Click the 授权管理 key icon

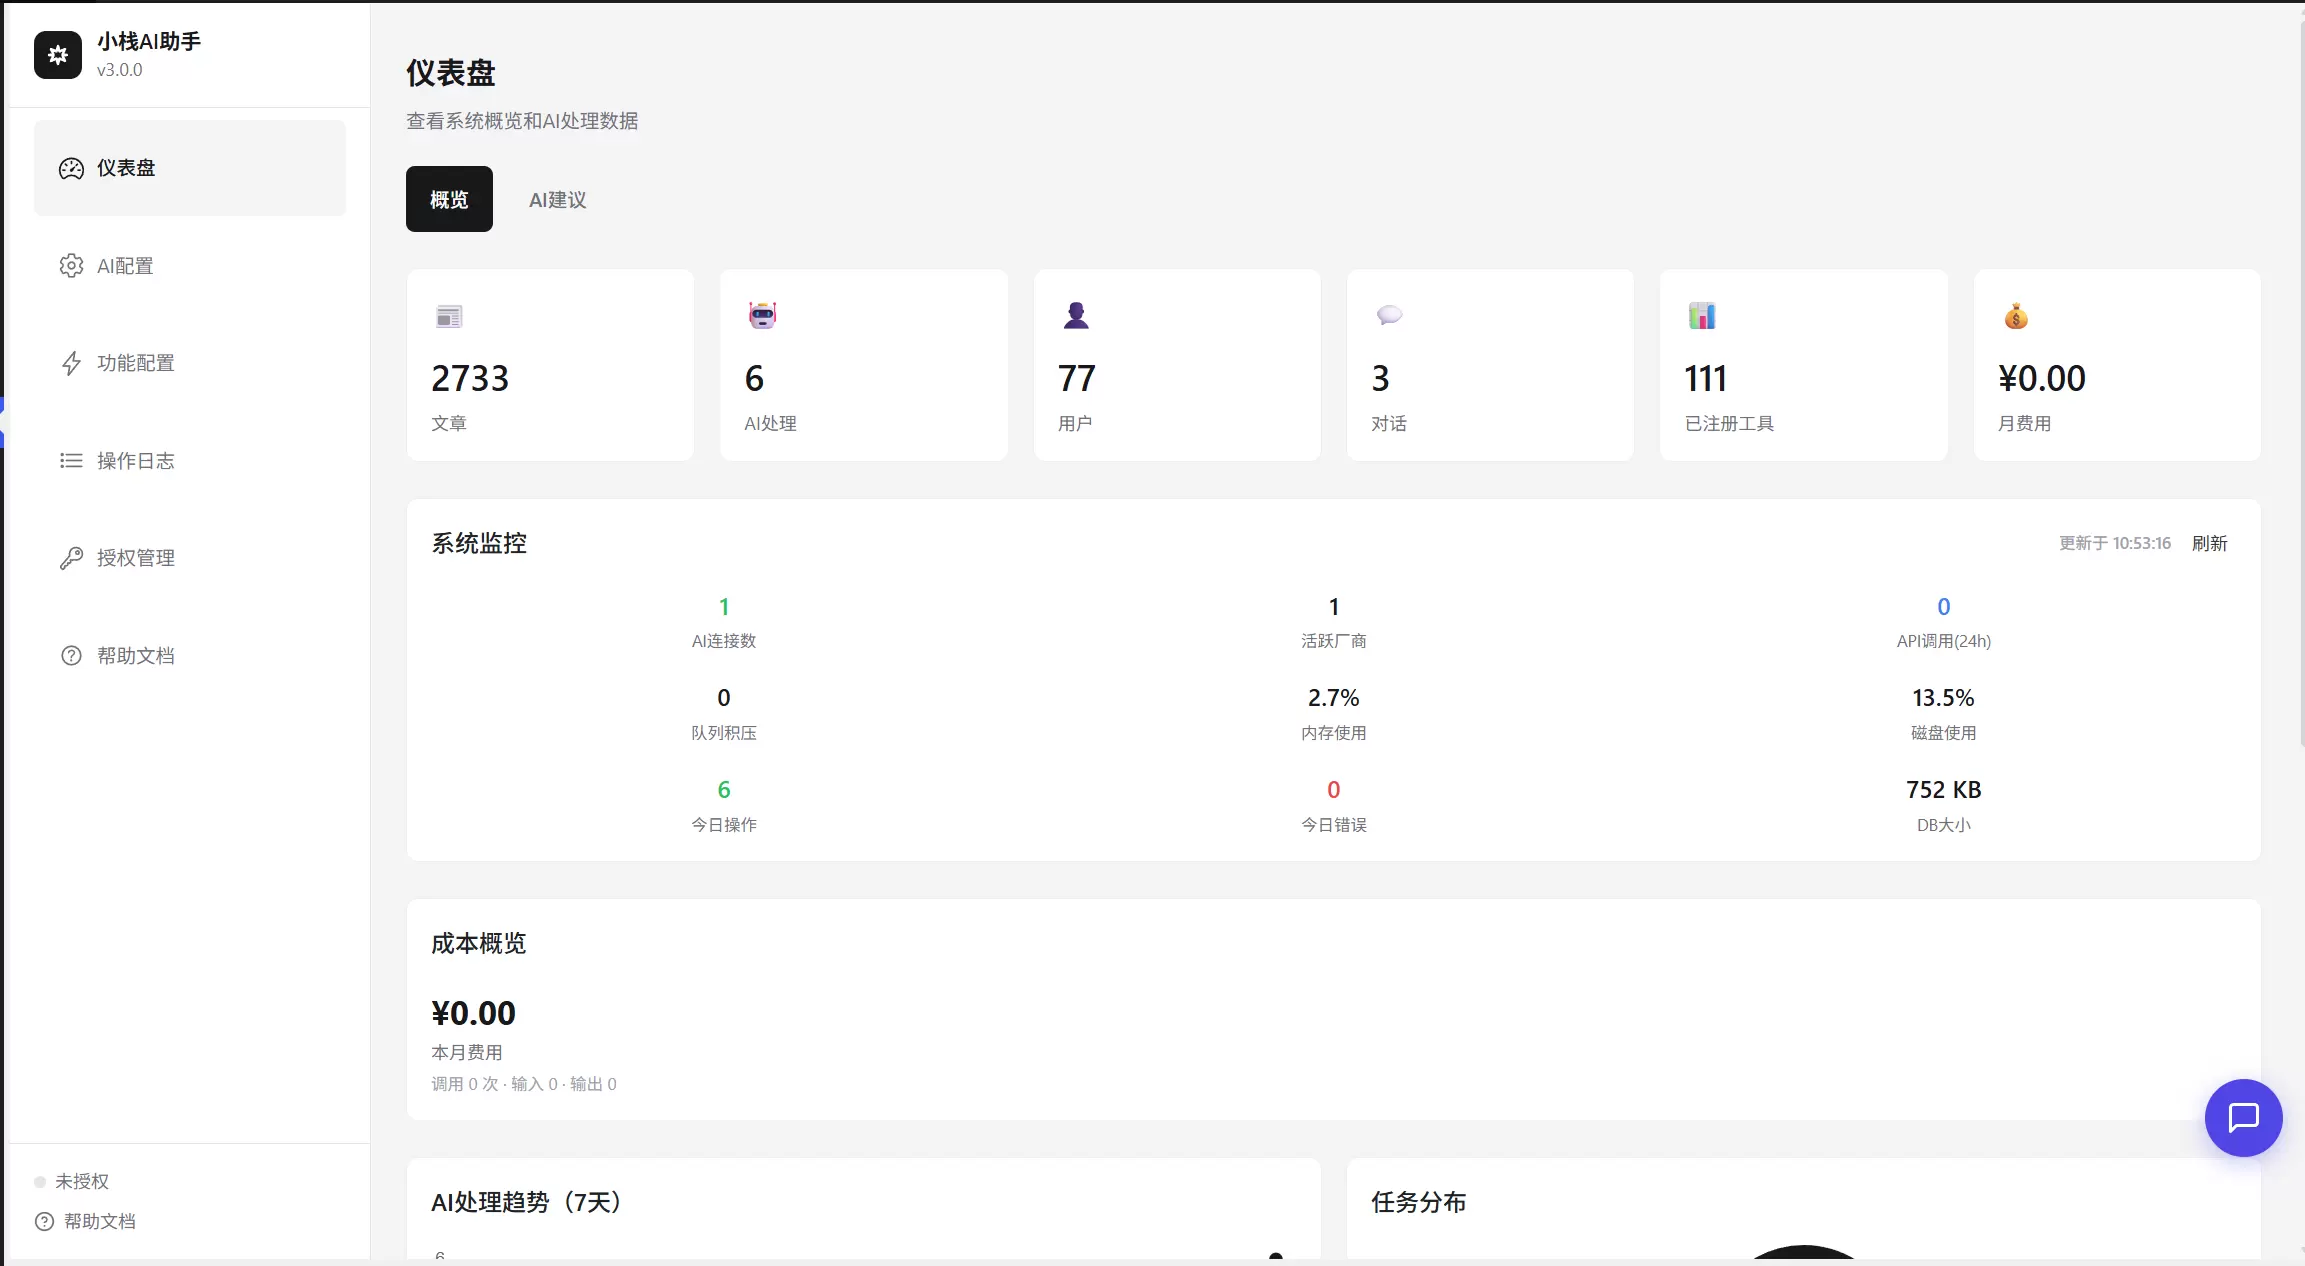pos(71,558)
